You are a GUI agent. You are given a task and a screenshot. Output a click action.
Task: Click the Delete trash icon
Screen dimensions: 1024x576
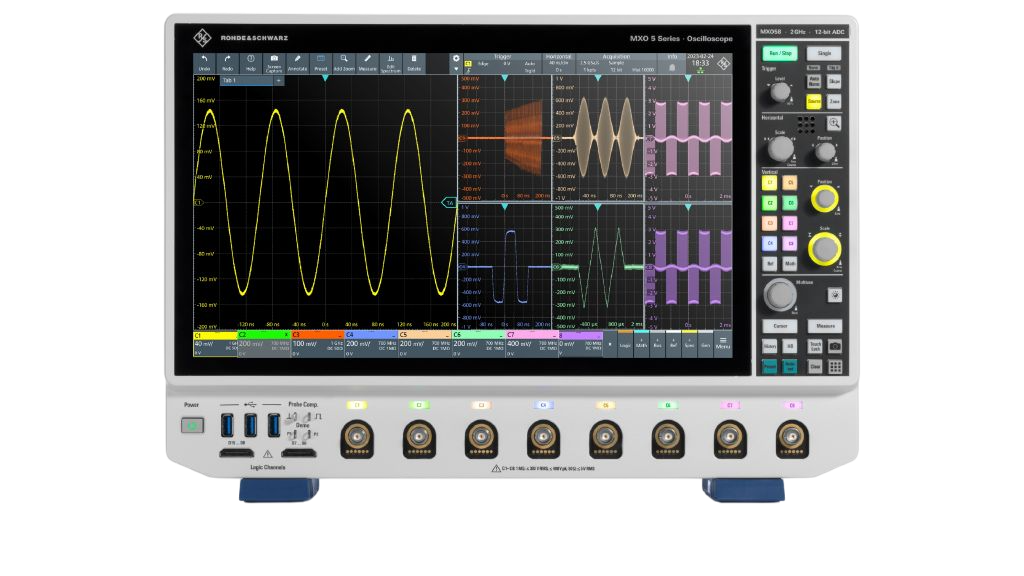click(x=414, y=62)
